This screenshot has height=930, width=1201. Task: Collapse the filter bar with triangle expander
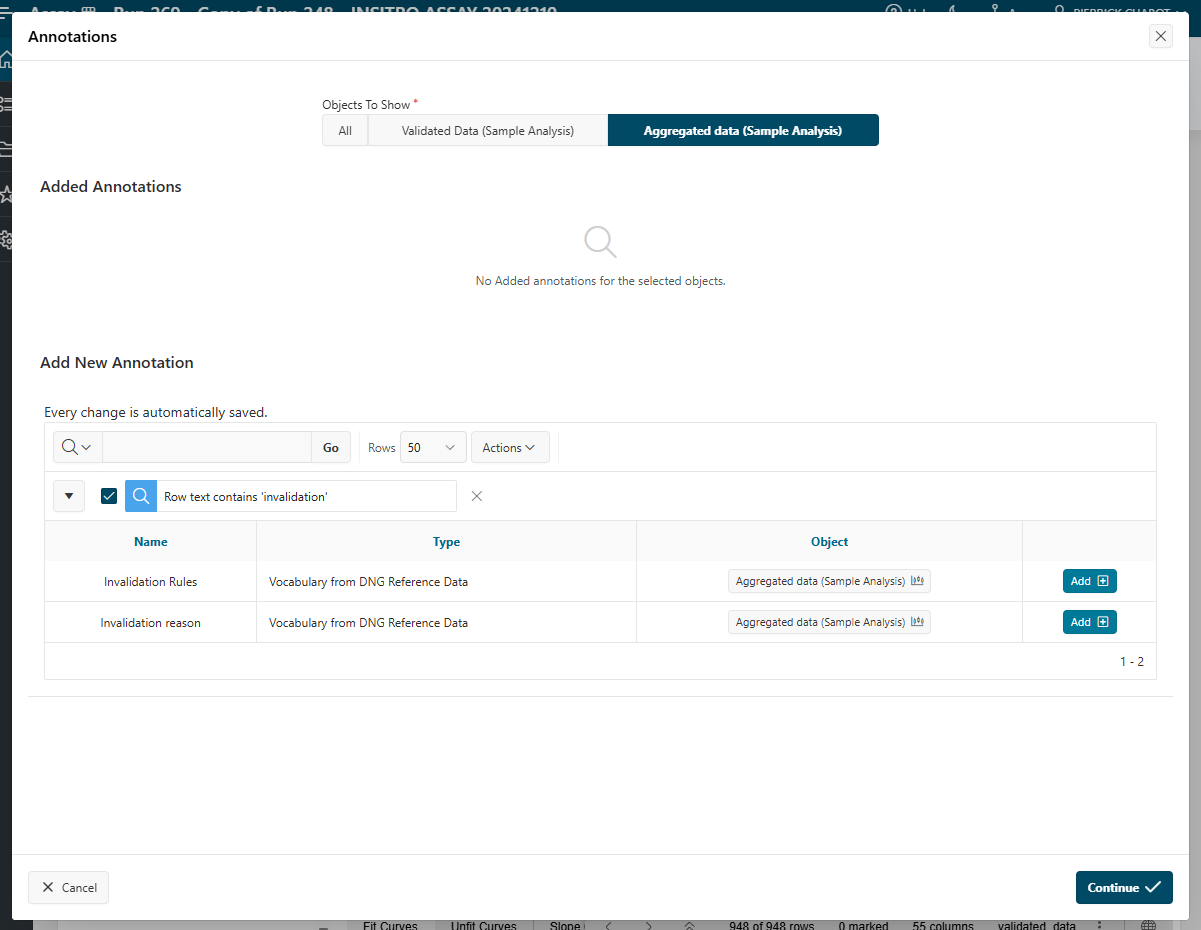click(69, 496)
